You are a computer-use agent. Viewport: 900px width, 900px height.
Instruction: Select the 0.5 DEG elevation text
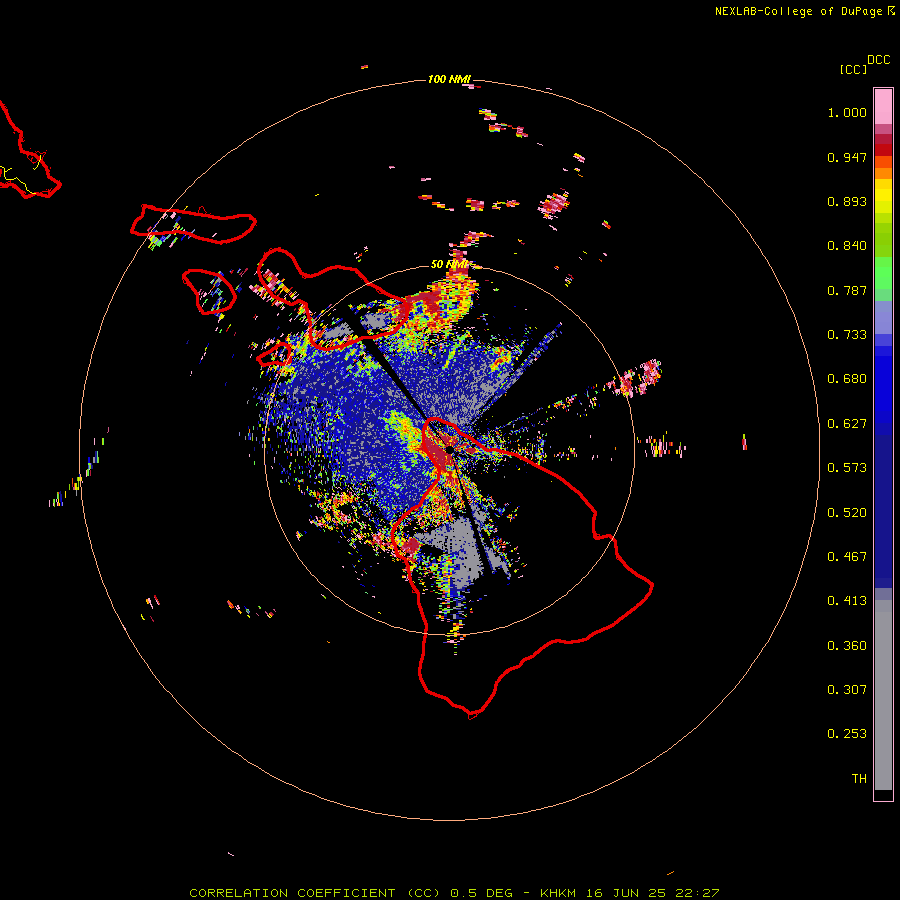click(x=481, y=893)
